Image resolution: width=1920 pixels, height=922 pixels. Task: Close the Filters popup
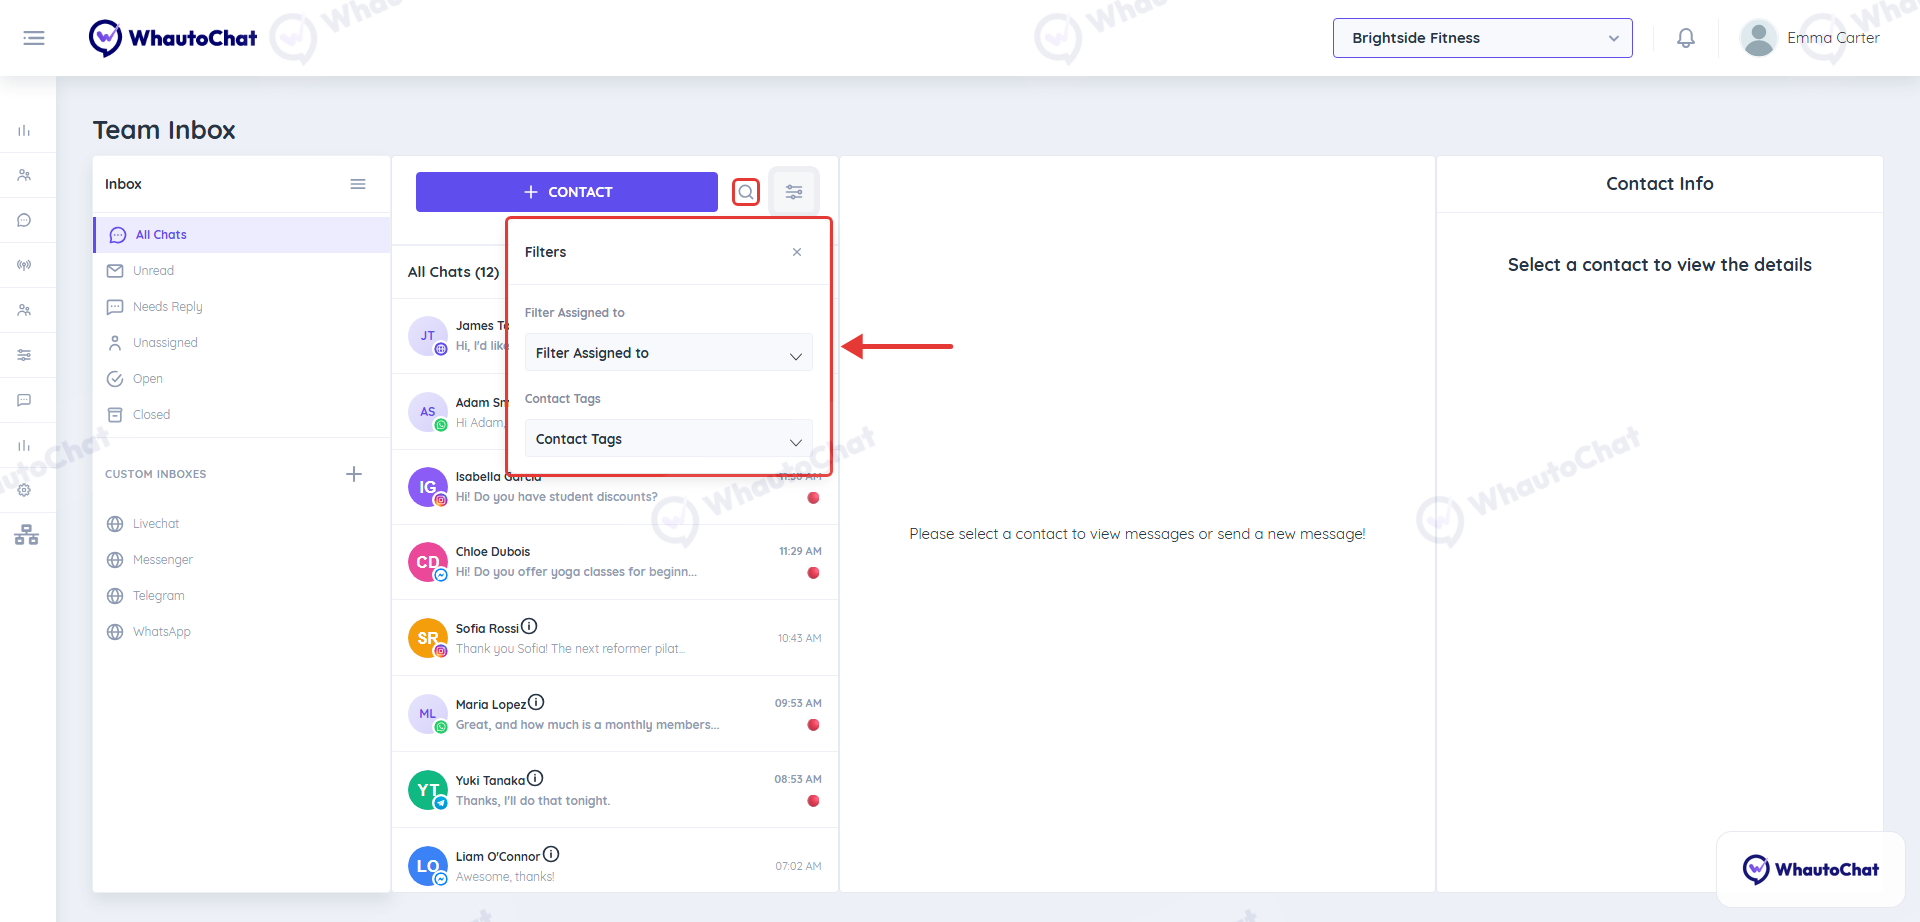797,252
